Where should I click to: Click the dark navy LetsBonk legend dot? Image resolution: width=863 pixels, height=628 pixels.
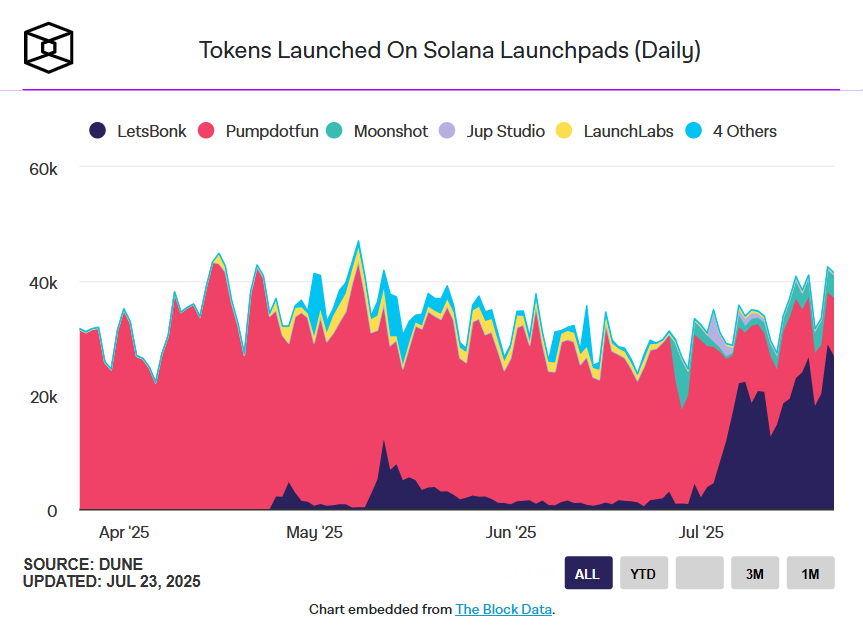[99, 131]
